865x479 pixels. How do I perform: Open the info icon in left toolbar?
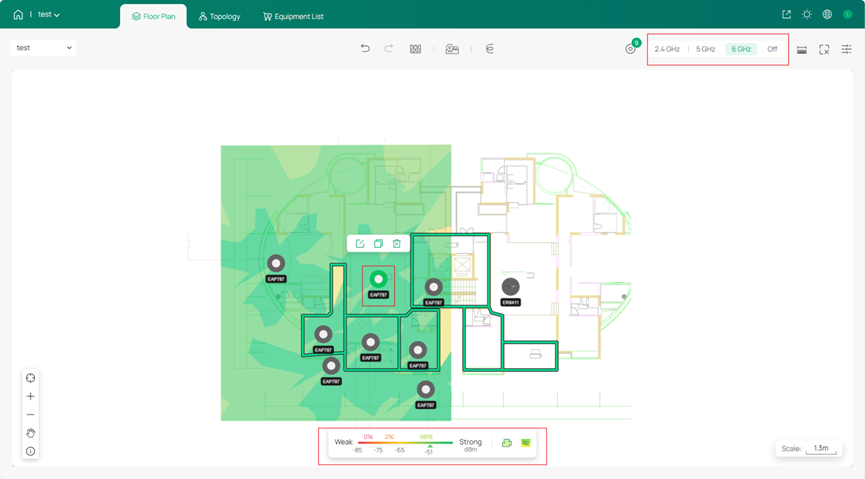click(x=30, y=451)
